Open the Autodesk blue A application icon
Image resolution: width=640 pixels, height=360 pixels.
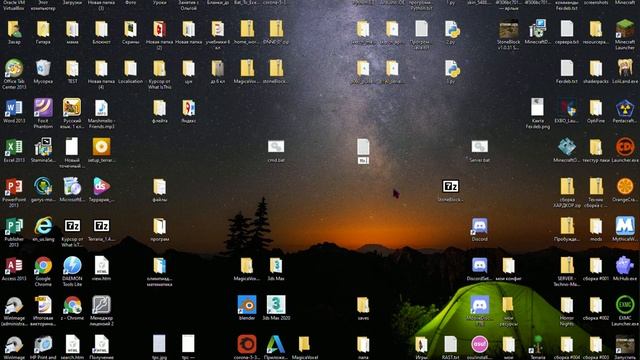tap(276, 344)
